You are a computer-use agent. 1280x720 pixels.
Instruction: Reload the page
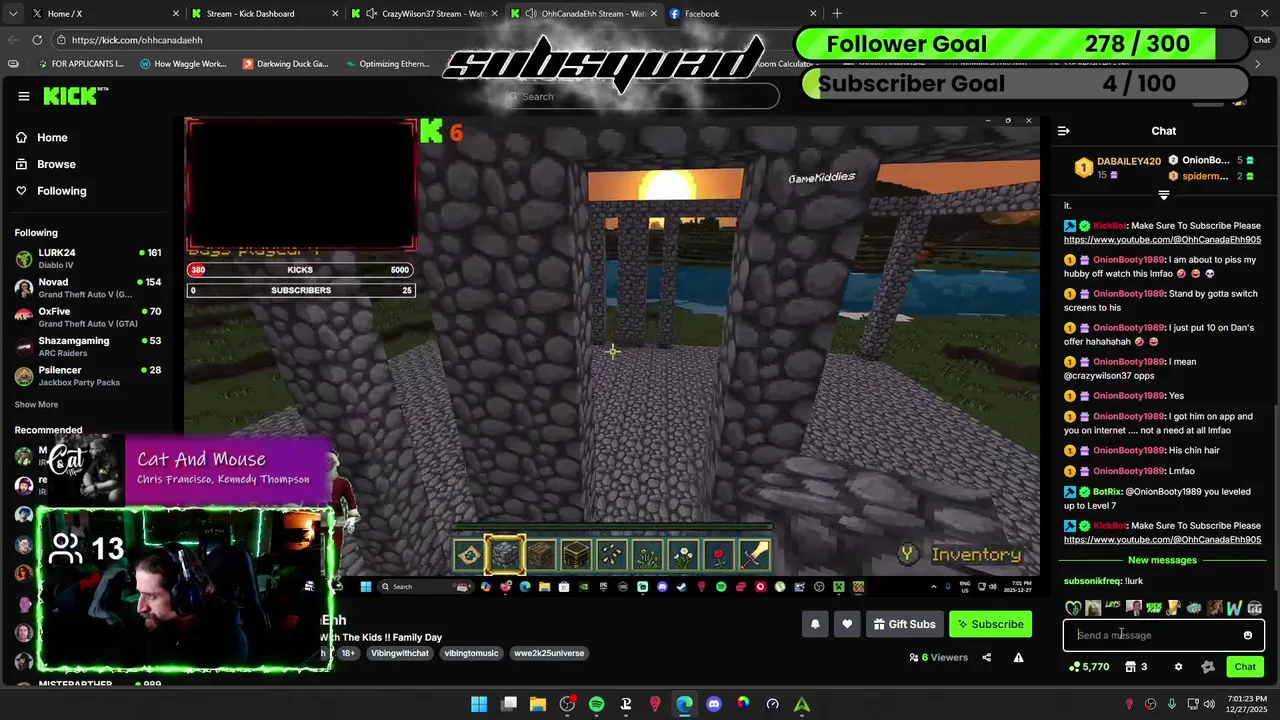point(37,40)
